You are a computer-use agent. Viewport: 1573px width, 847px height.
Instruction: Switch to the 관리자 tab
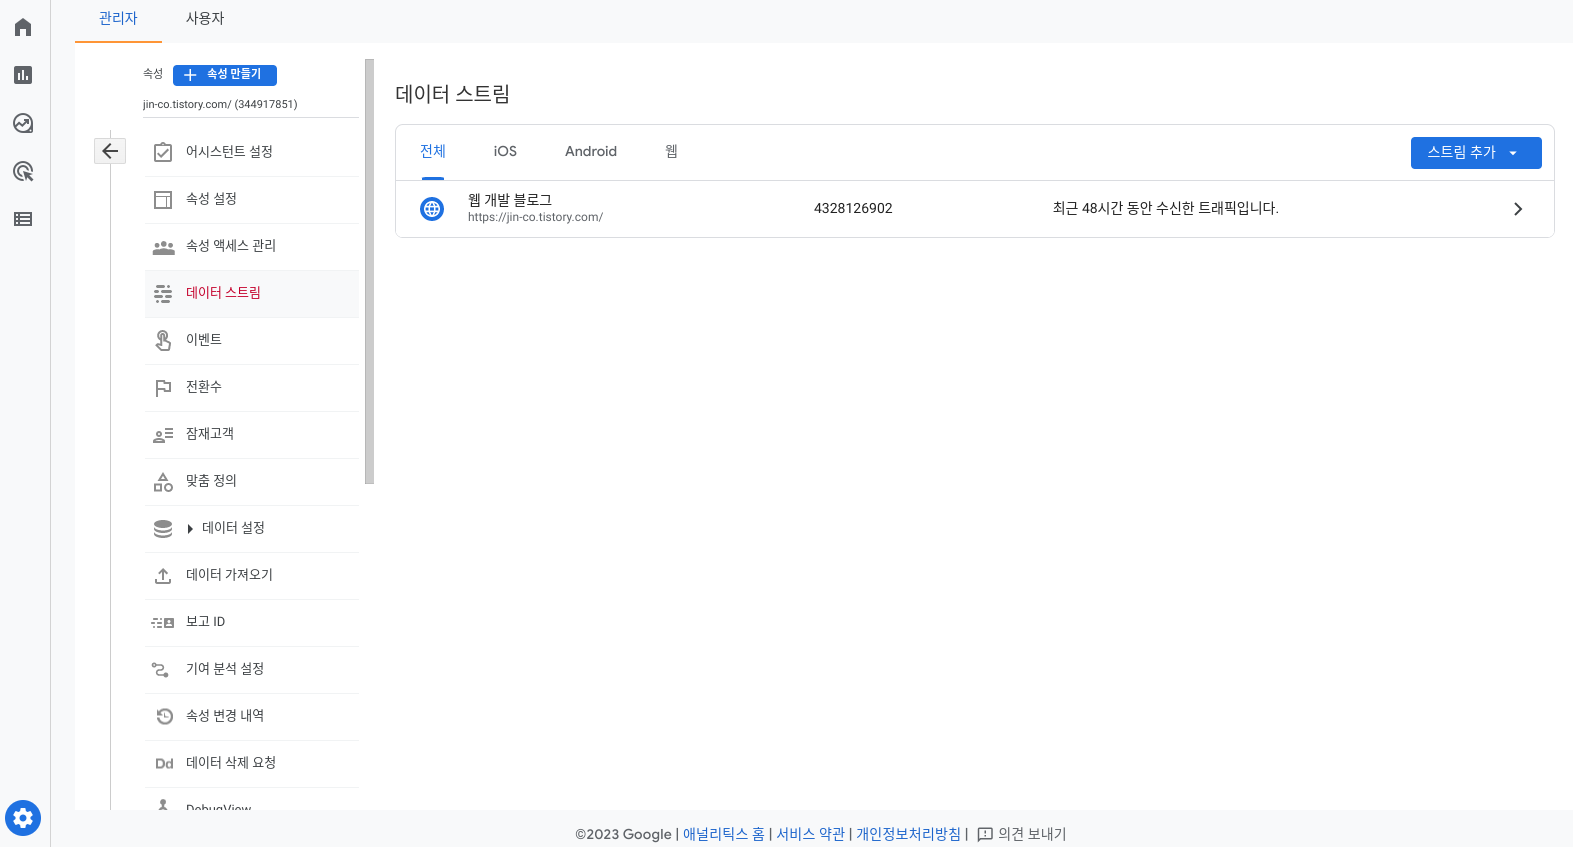[x=118, y=19]
